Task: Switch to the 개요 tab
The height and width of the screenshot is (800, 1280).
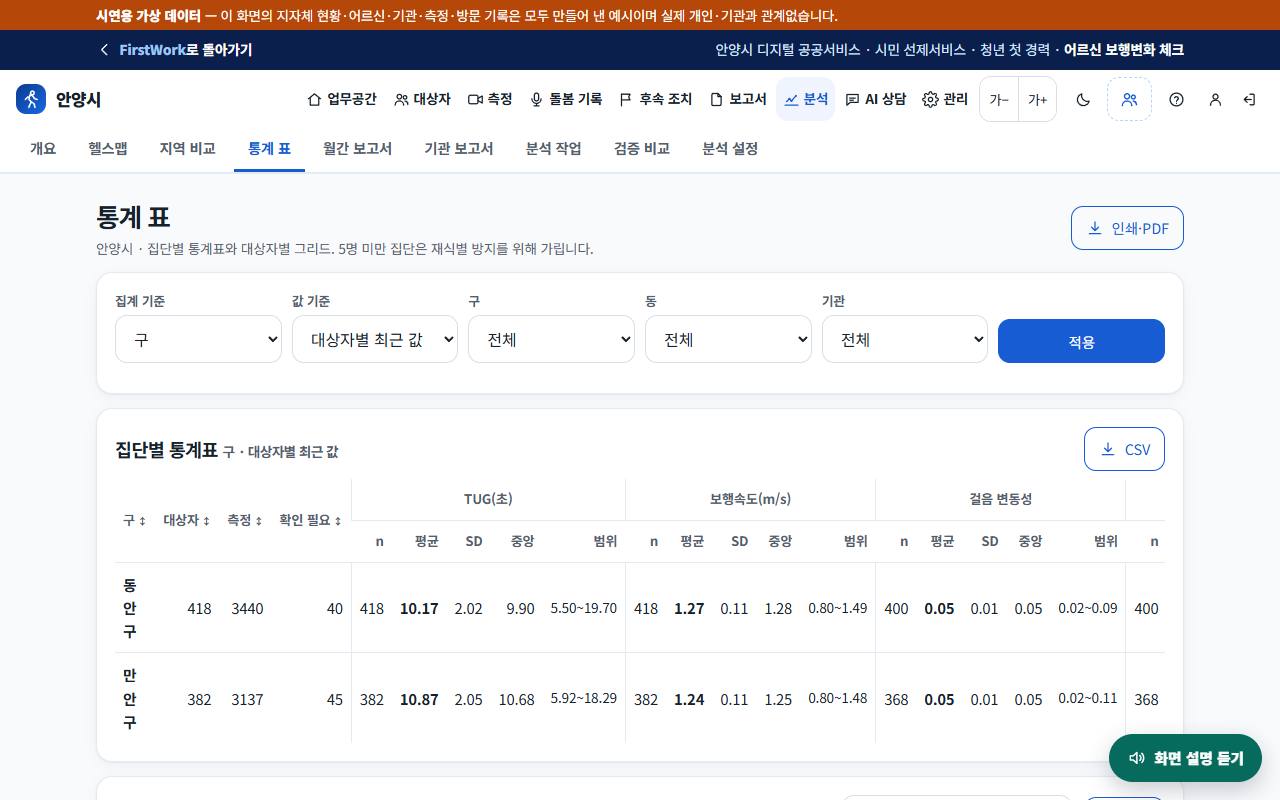Action: 43,148
